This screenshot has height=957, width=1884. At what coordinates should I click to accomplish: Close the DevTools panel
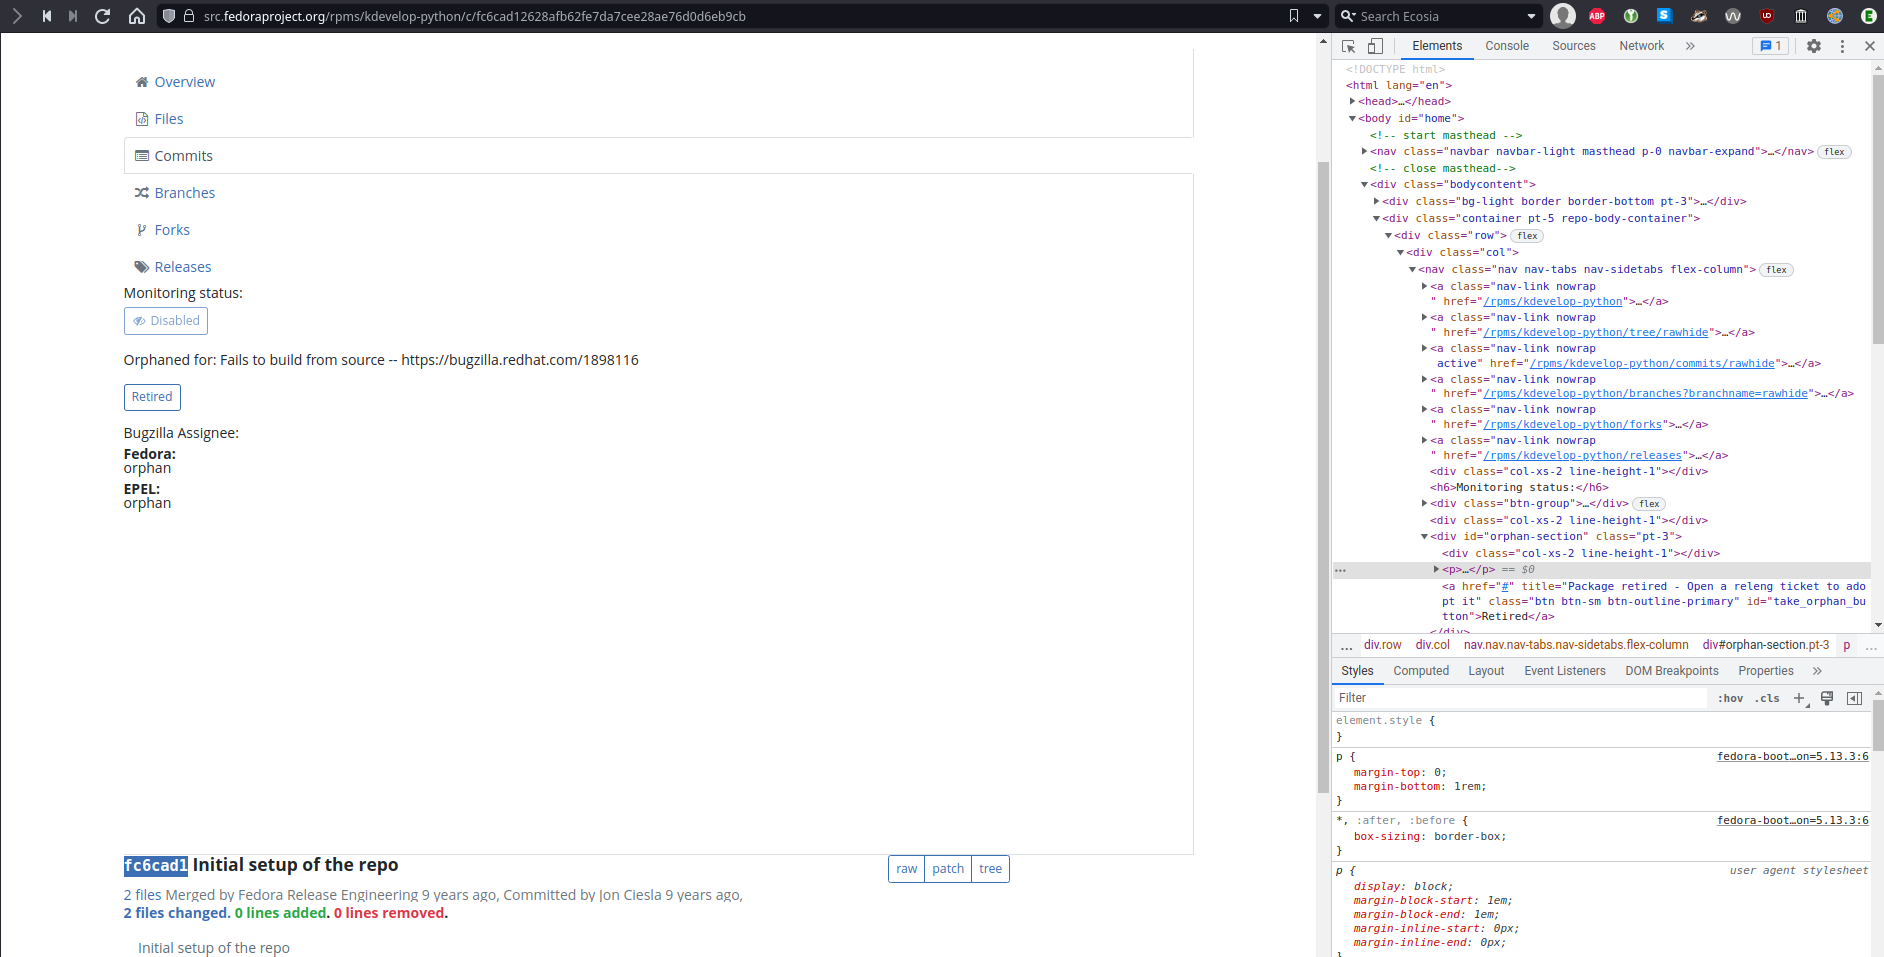[1870, 46]
